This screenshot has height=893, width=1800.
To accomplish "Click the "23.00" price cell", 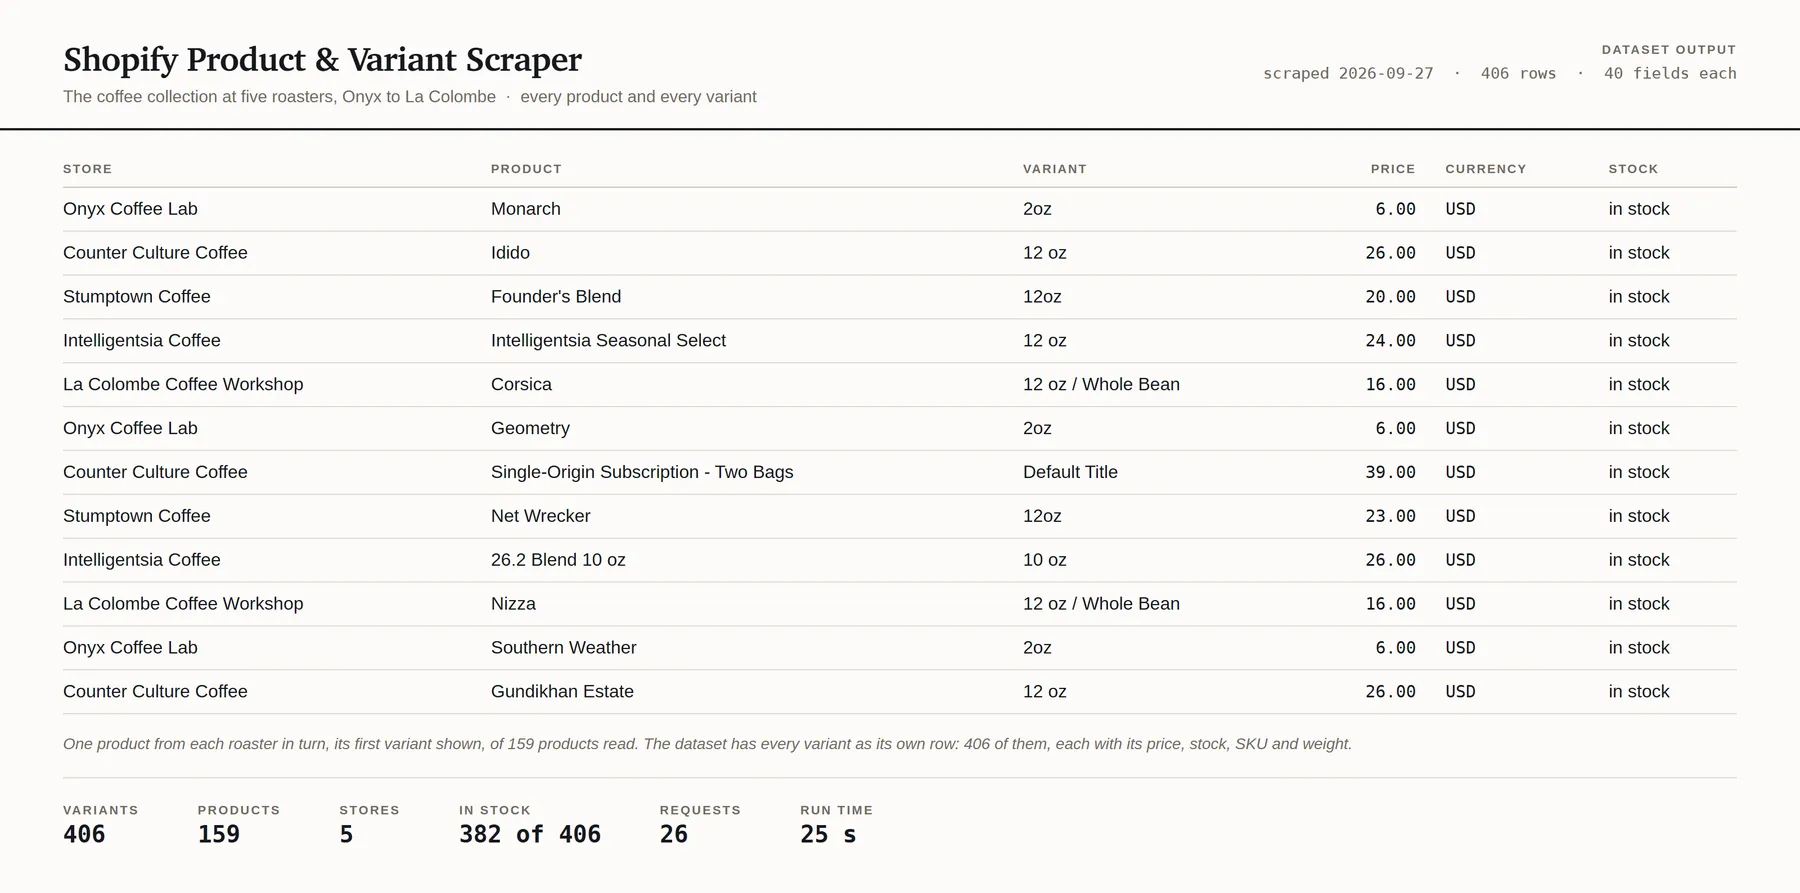I will coord(1391,517).
